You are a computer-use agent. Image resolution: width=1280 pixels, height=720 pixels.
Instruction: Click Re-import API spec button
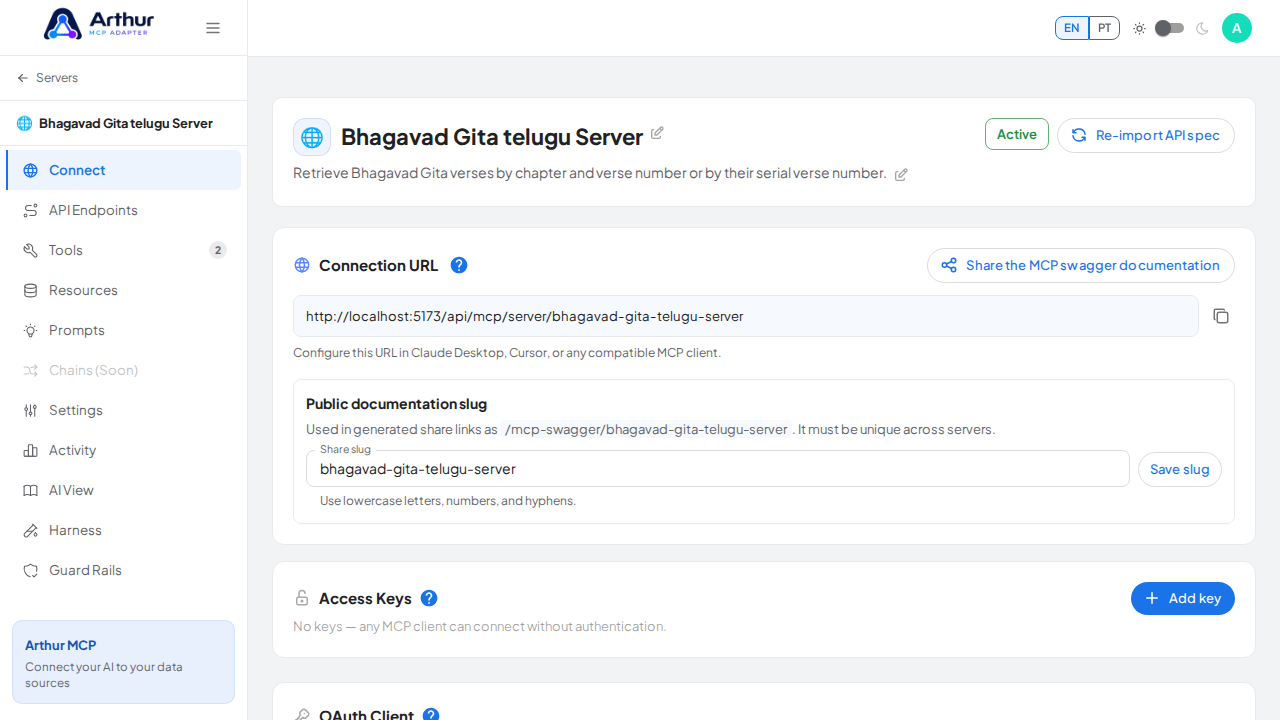pos(1146,135)
